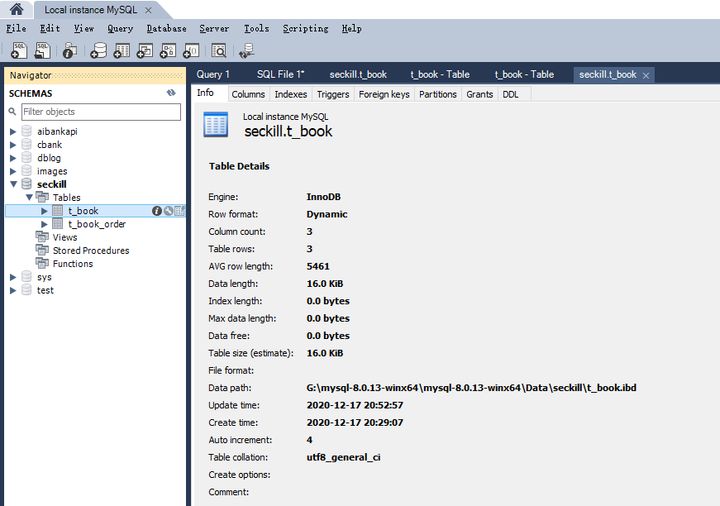
Task: Click the aibankapi database icon
Action: (x=27, y=131)
